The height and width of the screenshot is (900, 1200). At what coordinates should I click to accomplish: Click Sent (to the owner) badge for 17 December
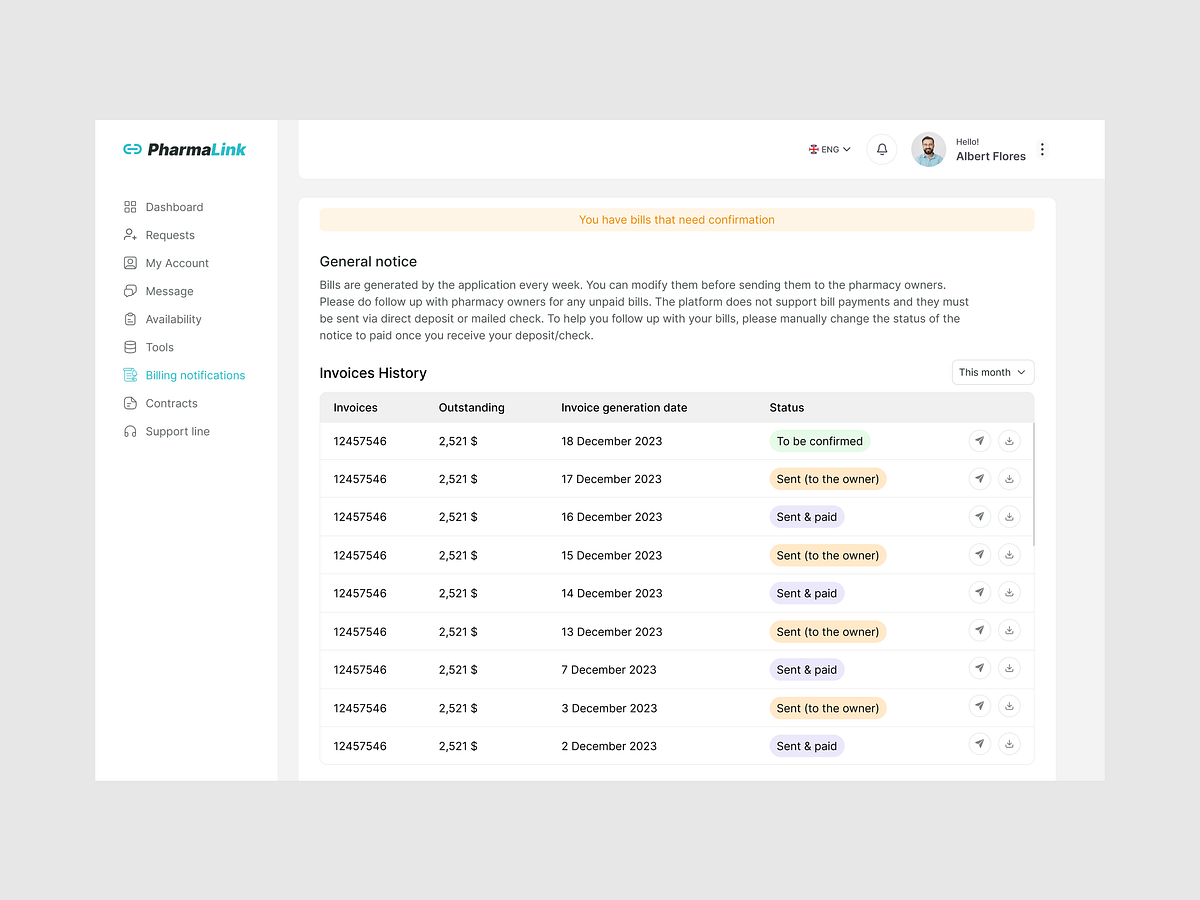click(828, 479)
